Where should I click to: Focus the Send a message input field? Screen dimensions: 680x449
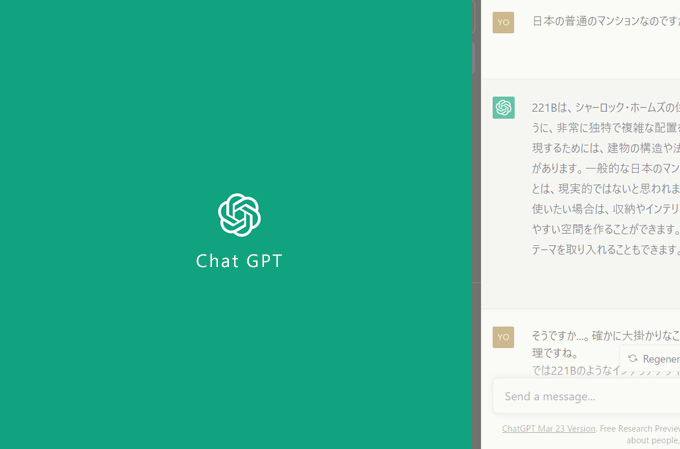pos(586,396)
